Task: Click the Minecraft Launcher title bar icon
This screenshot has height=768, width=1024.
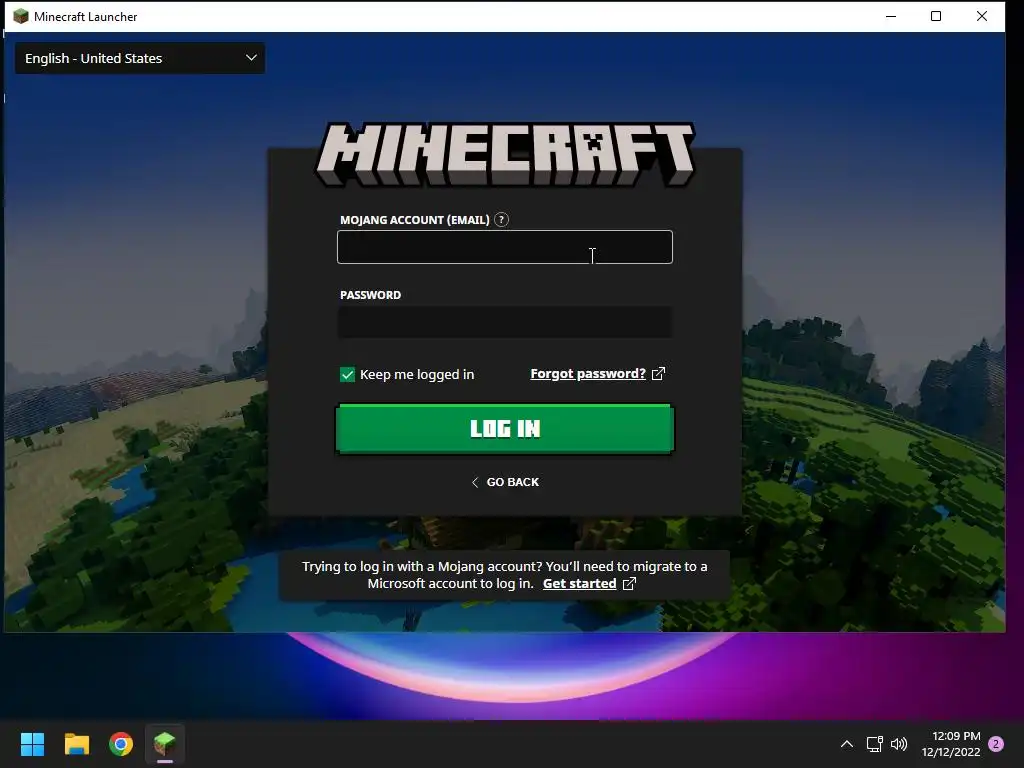Action: tap(21, 16)
